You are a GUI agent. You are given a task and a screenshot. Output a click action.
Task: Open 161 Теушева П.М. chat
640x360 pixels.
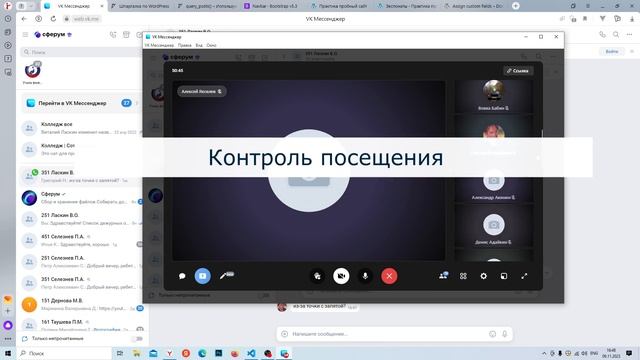pyautogui.click(x=81, y=325)
